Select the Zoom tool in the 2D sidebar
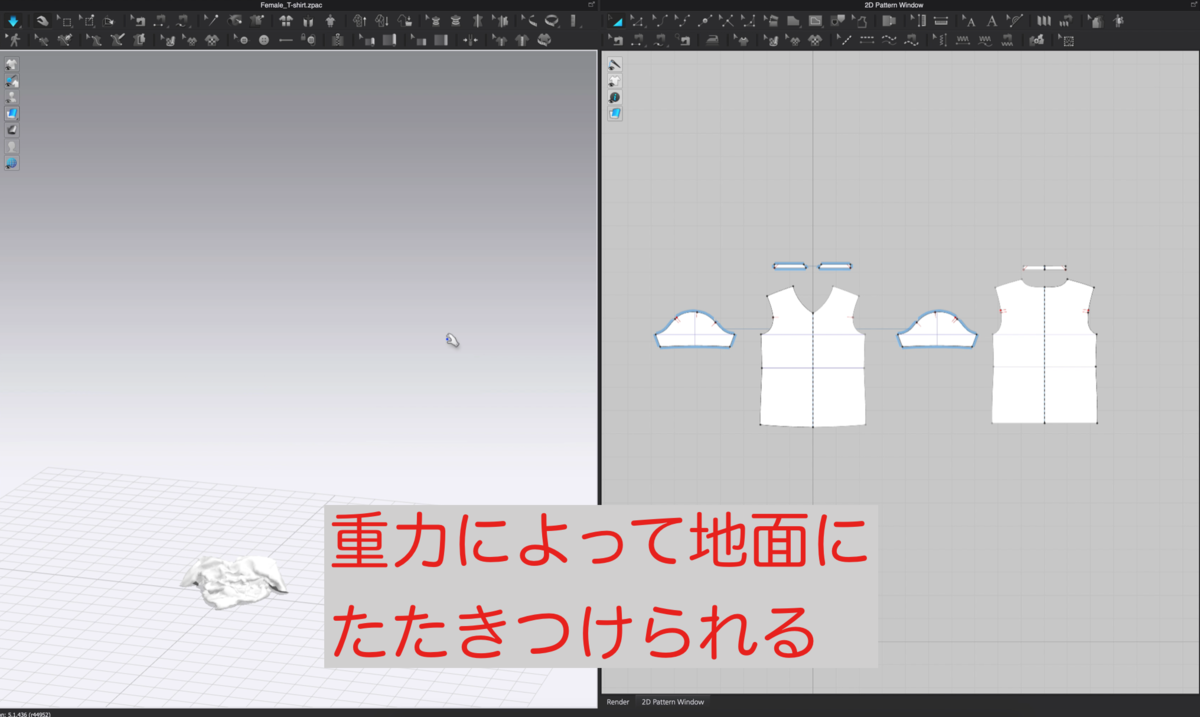The height and width of the screenshot is (717, 1200). 615,97
